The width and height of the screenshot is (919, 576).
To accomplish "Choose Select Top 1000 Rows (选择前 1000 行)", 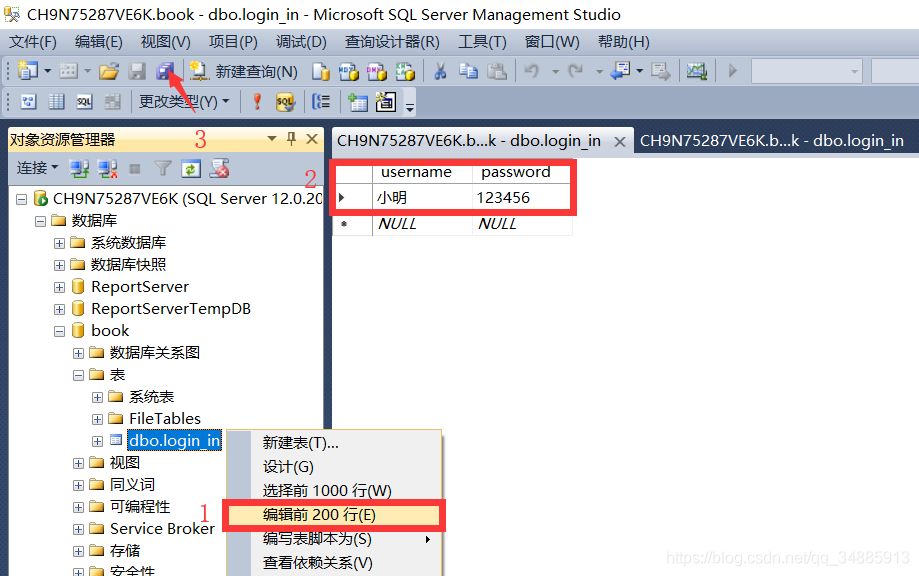I will pyautogui.click(x=333, y=490).
